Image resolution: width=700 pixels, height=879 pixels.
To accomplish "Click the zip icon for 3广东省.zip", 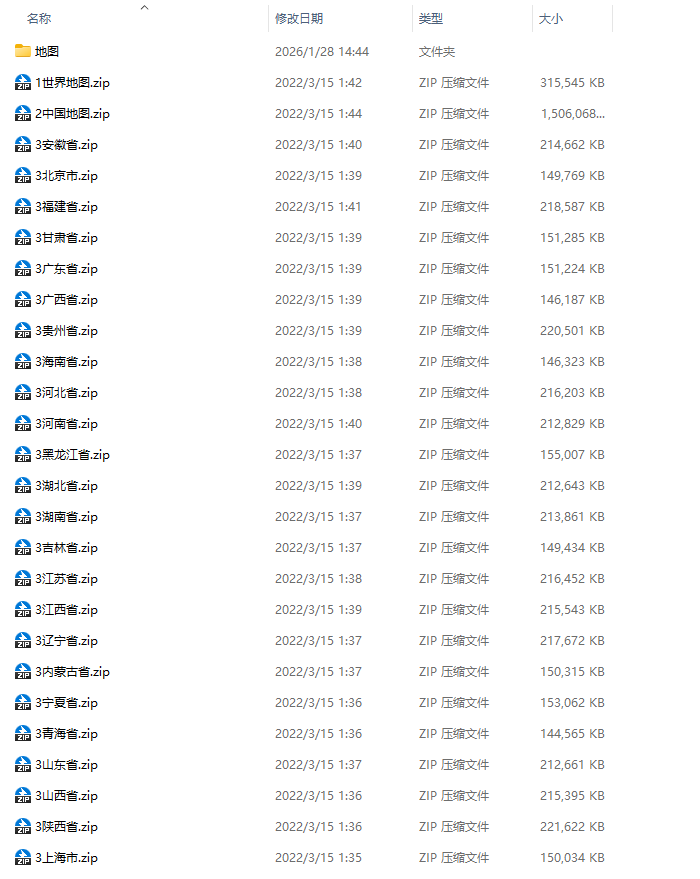I will [x=22, y=269].
